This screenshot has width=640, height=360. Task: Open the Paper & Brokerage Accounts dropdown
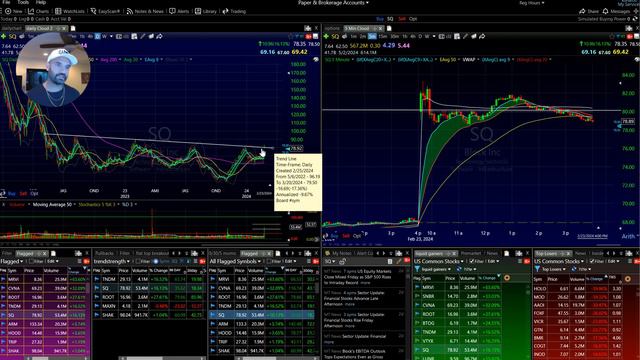click(333, 3)
